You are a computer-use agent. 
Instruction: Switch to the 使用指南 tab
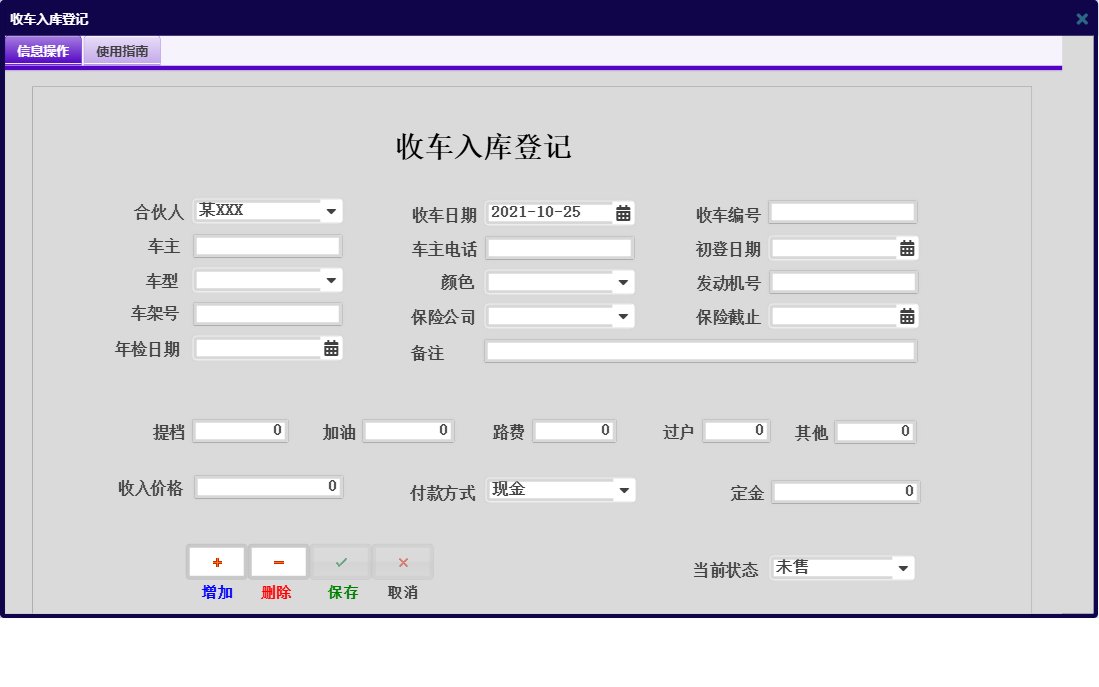121,50
